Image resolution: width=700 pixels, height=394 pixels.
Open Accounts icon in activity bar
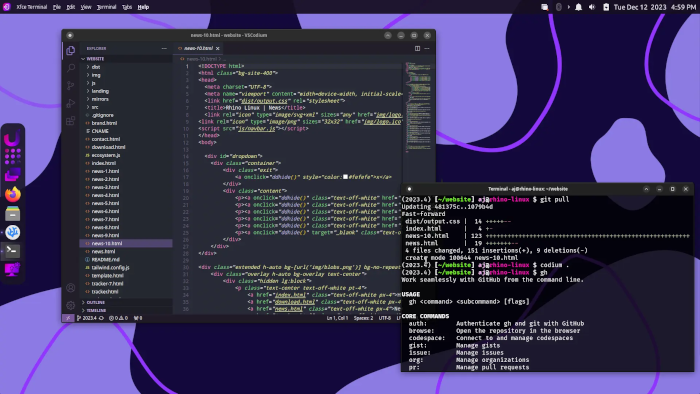click(x=71, y=288)
